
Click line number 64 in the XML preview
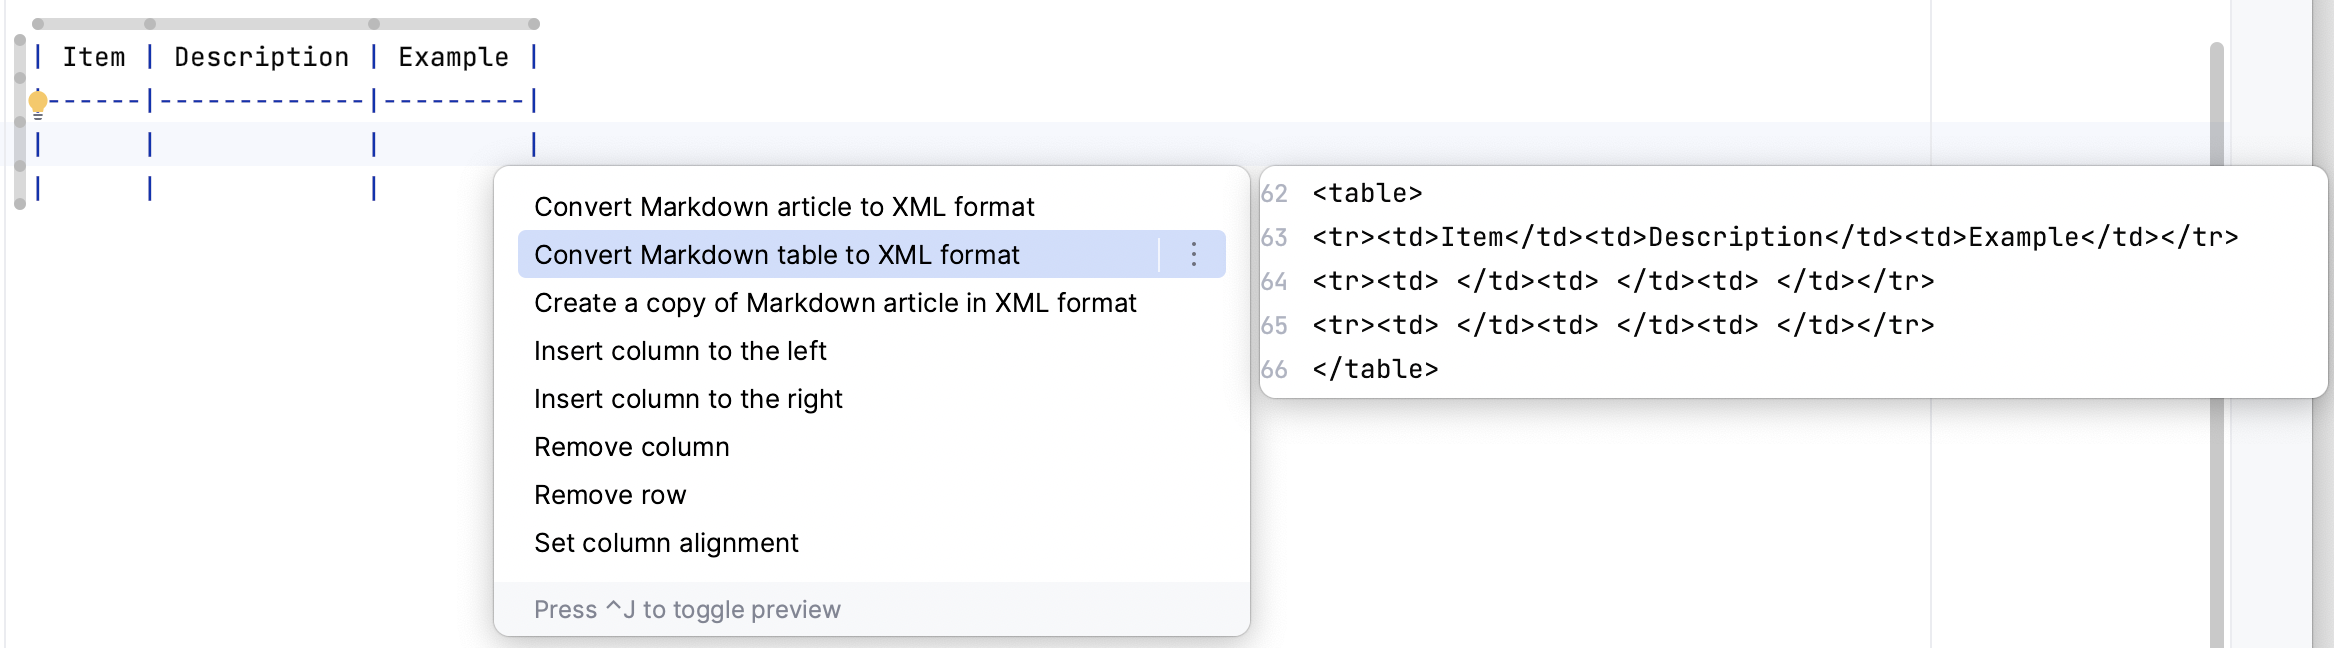[x=1274, y=280]
